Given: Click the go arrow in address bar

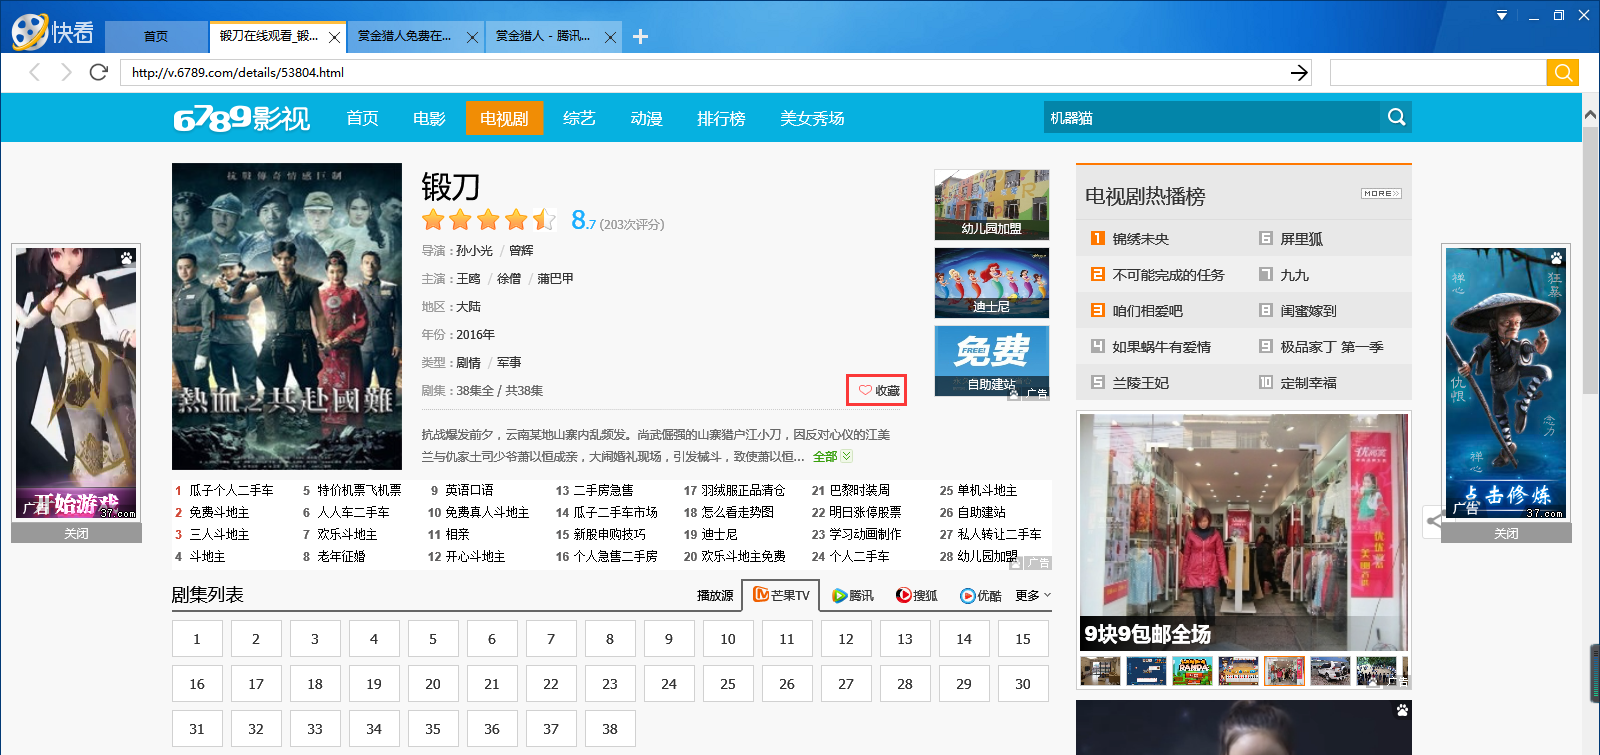Looking at the screenshot, I should coord(1298,72).
